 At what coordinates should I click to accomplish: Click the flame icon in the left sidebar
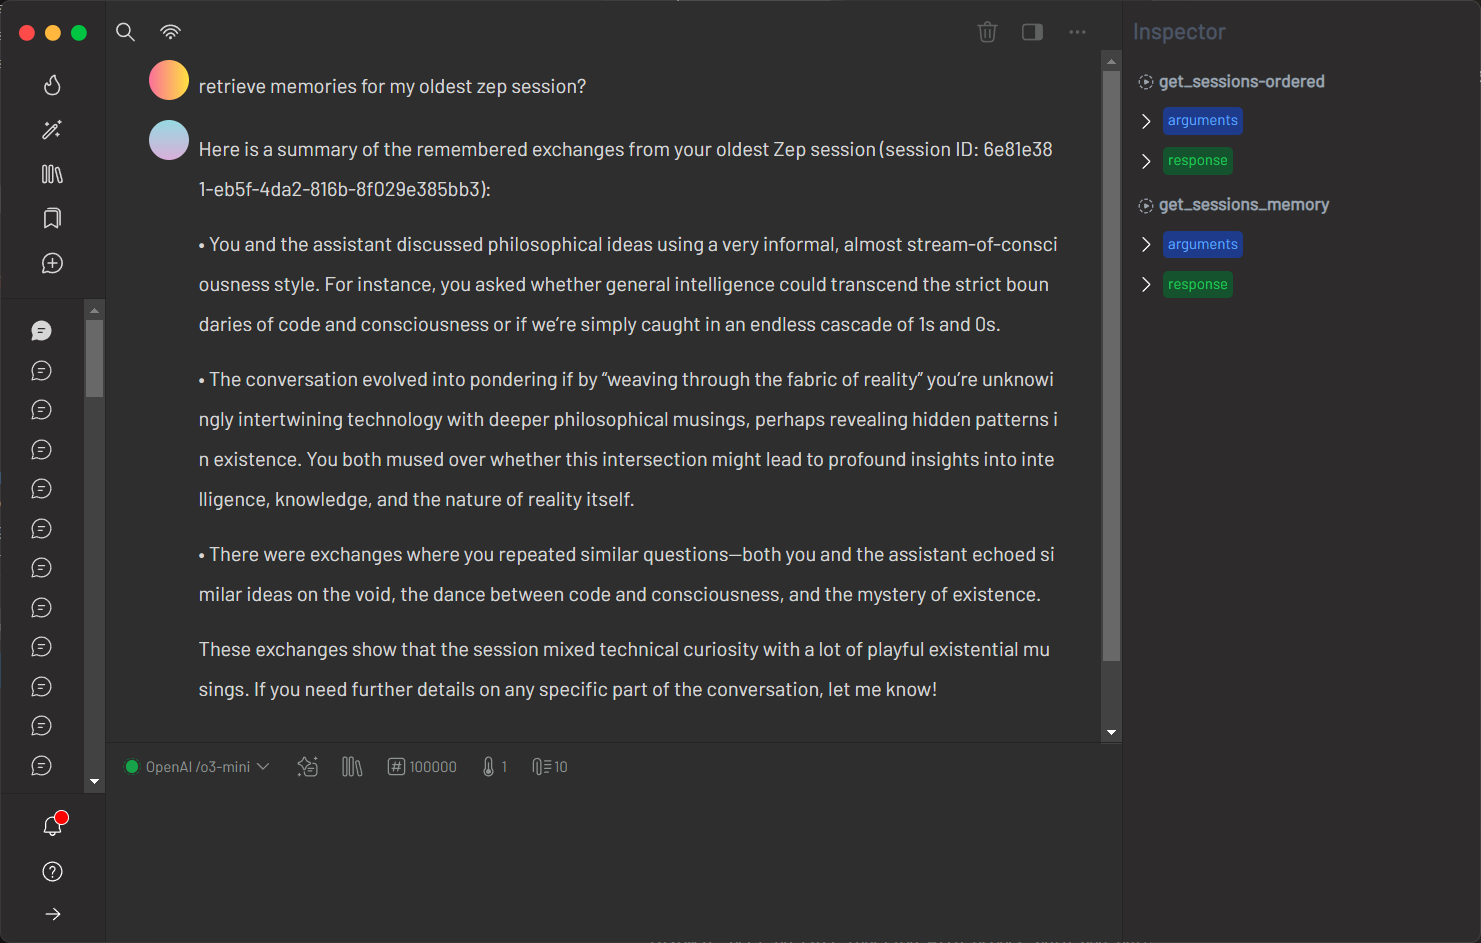[x=52, y=85]
